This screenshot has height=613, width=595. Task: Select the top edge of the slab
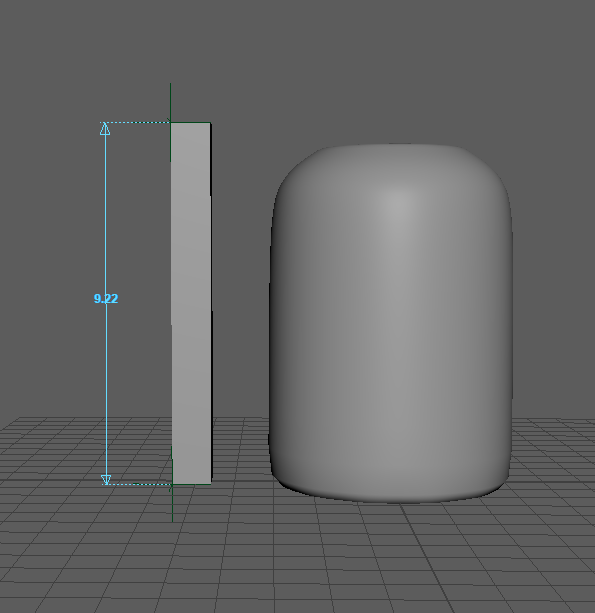(x=191, y=123)
